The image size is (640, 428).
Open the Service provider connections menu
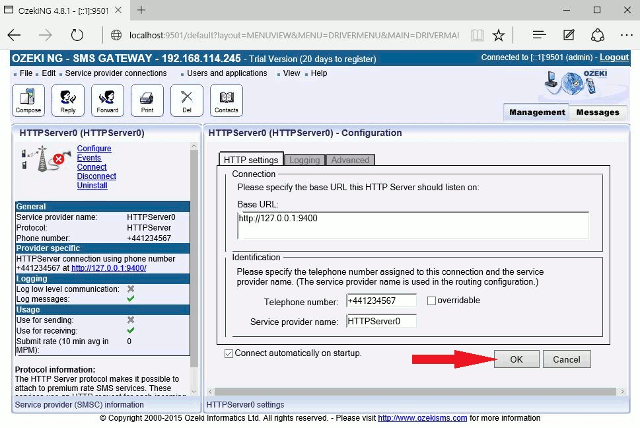click(x=116, y=73)
